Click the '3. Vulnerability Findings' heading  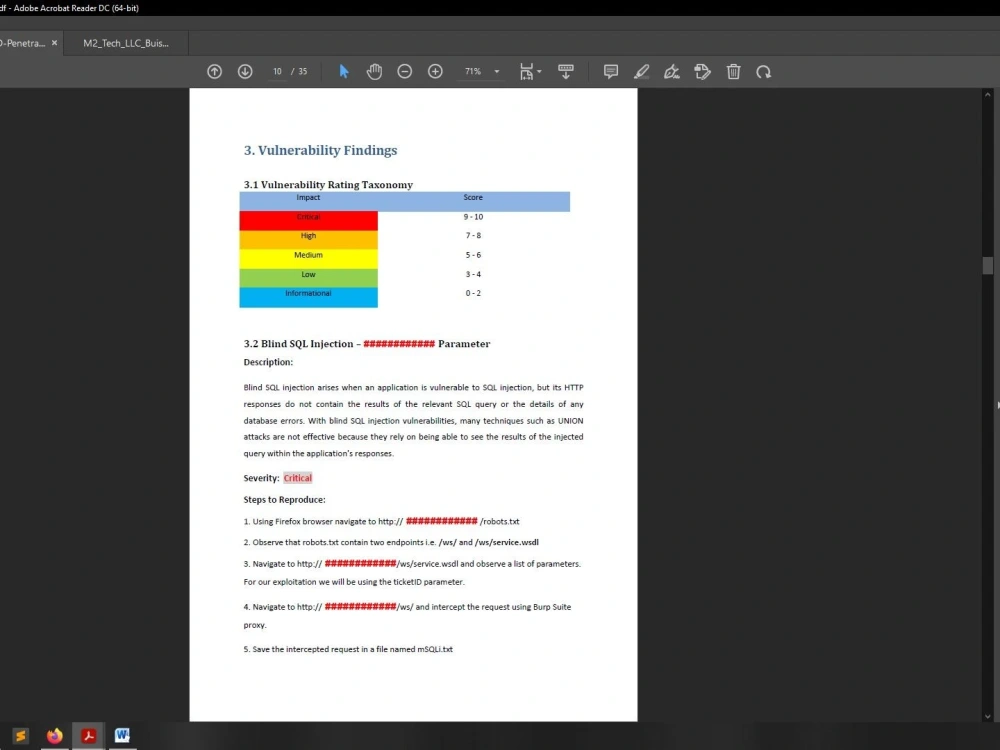click(x=320, y=151)
